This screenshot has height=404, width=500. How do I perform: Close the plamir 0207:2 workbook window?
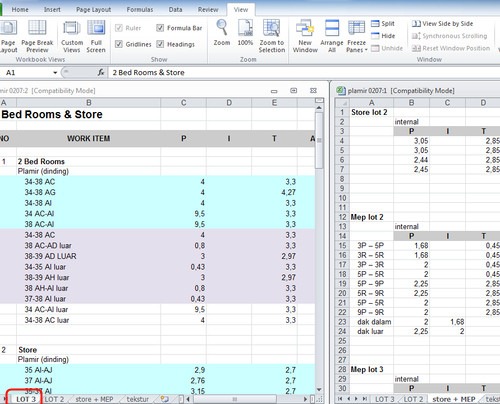(x=313, y=91)
